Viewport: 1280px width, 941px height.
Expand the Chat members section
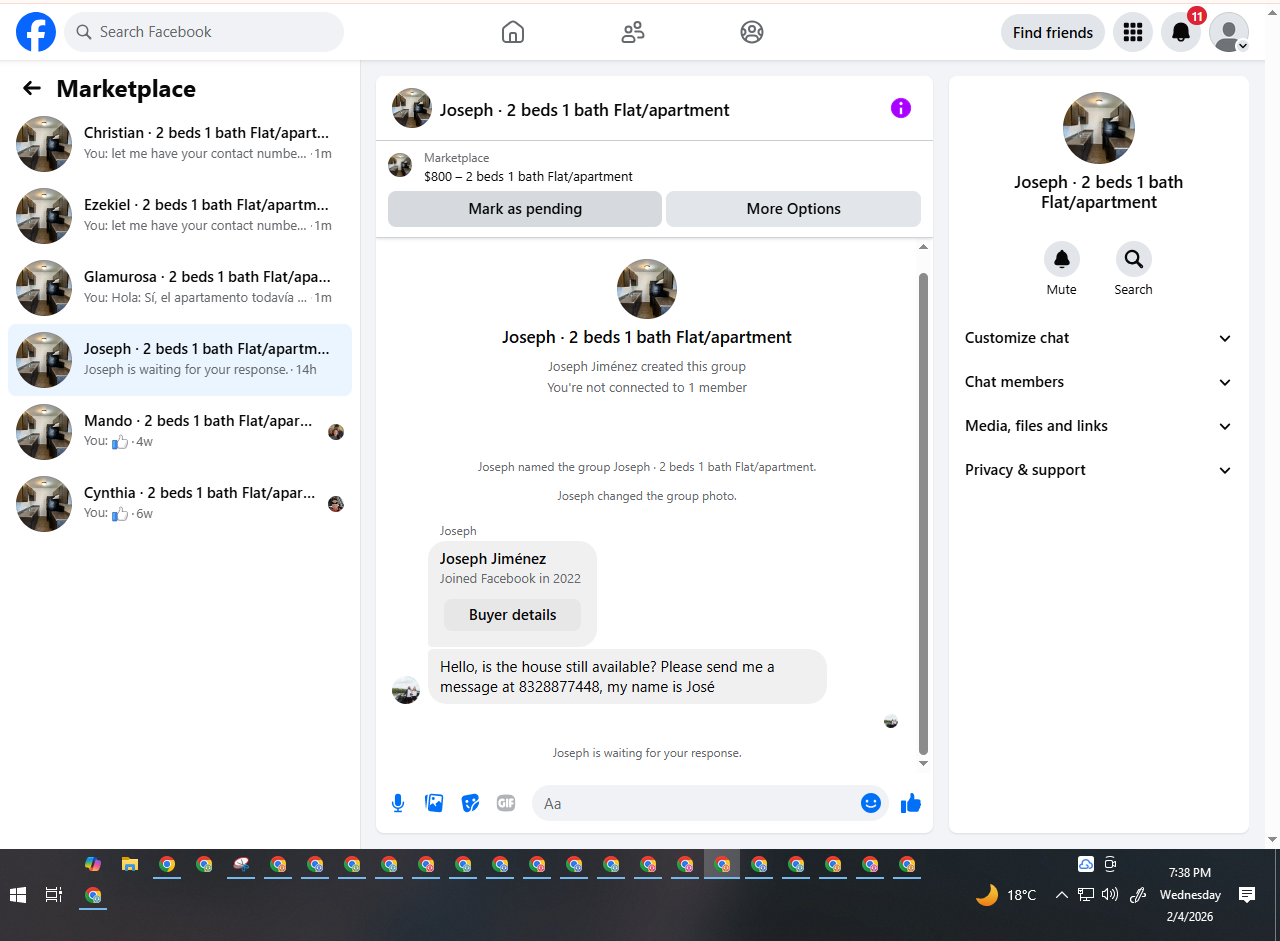(x=1098, y=382)
